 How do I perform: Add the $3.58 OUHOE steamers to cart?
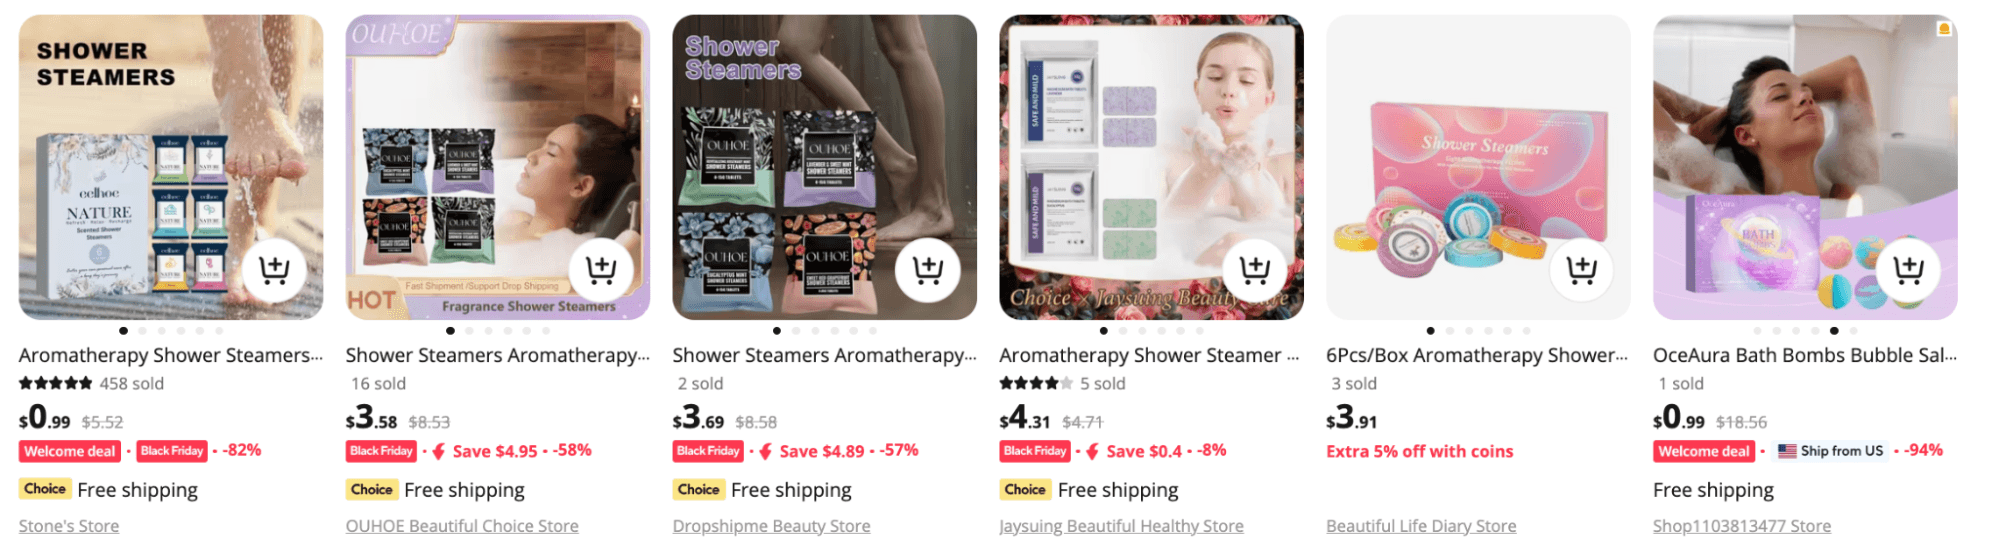click(x=600, y=269)
